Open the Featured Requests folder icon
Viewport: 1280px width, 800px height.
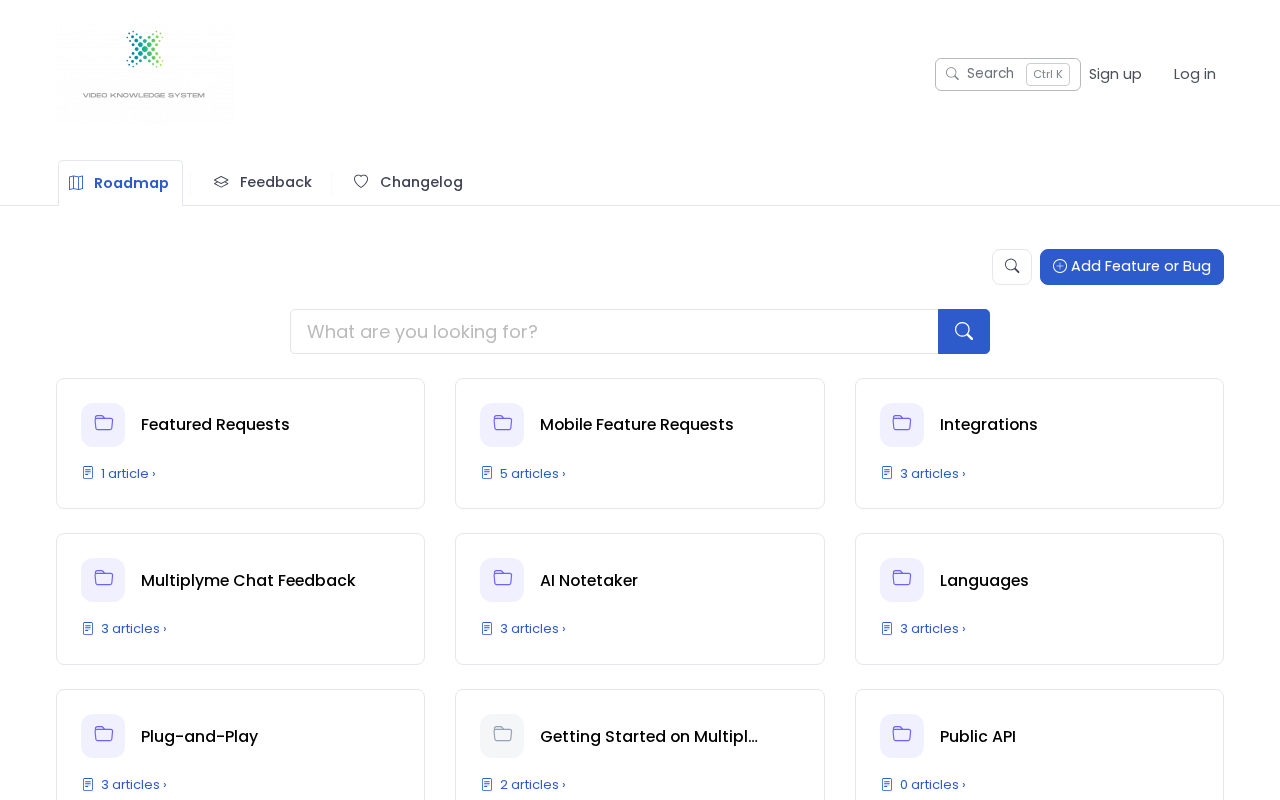coord(103,424)
